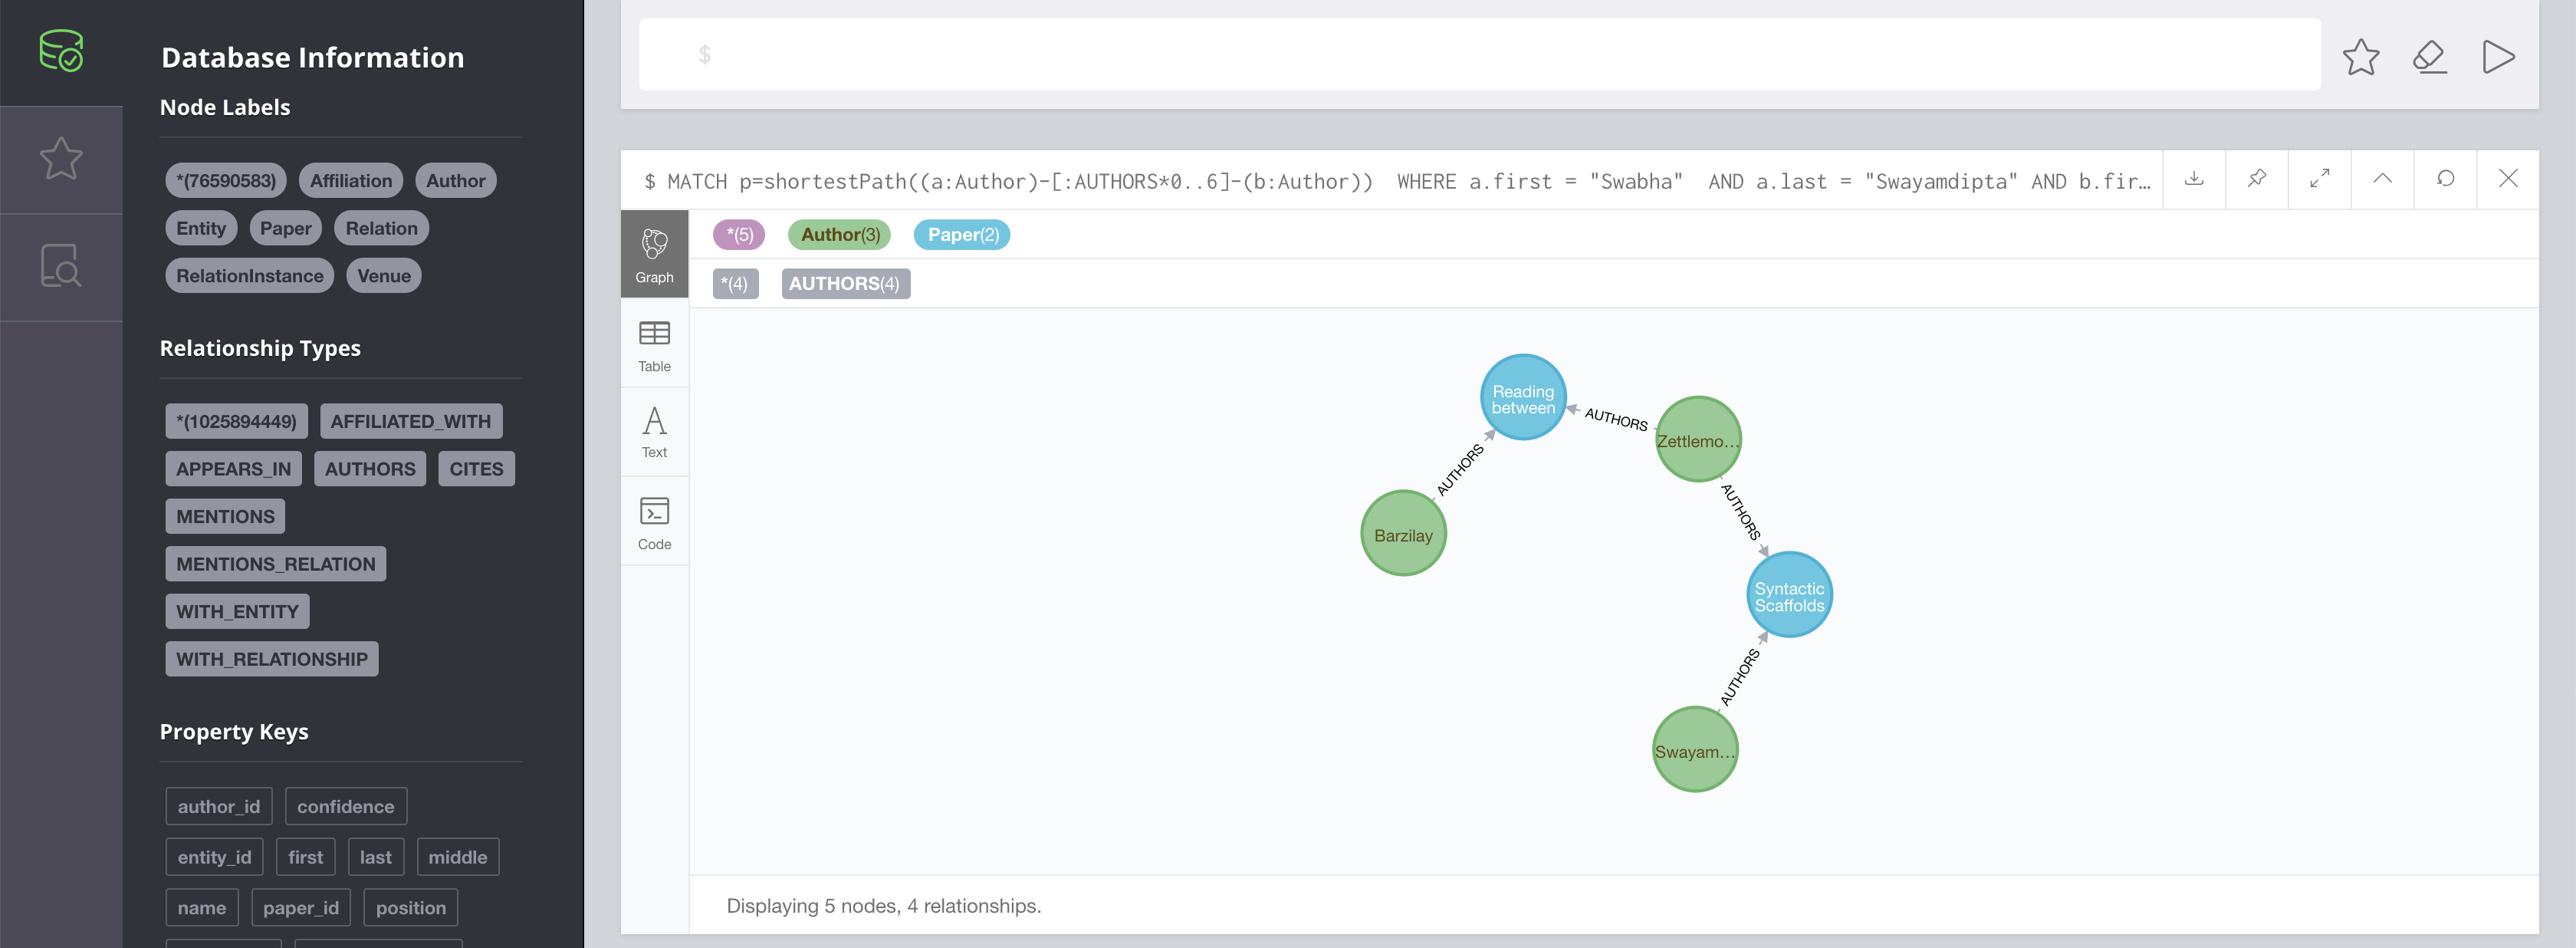
Task: Click the Reading between paper node
Action: (x=1523, y=398)
